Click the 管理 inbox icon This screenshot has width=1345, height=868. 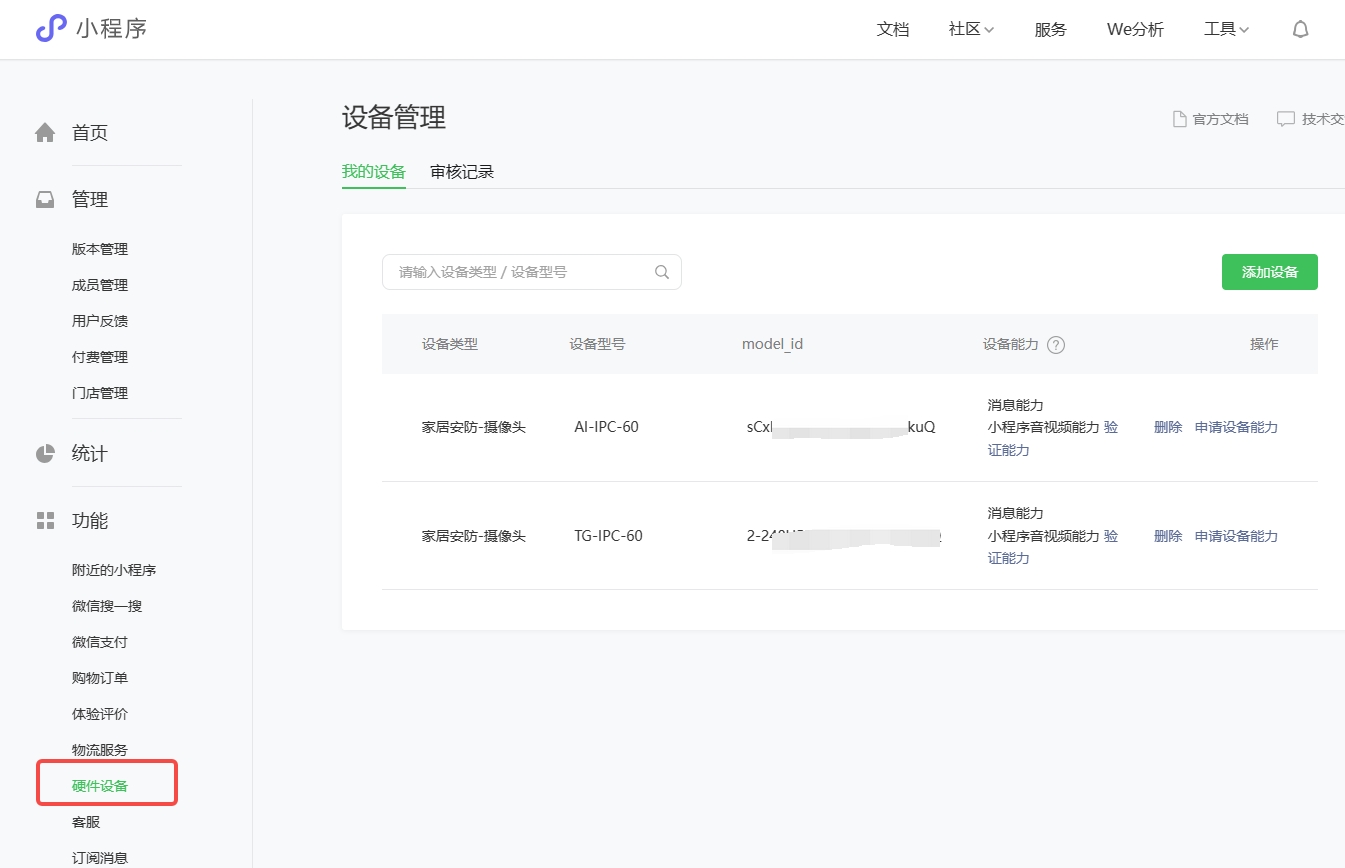(x=45, y=200)
